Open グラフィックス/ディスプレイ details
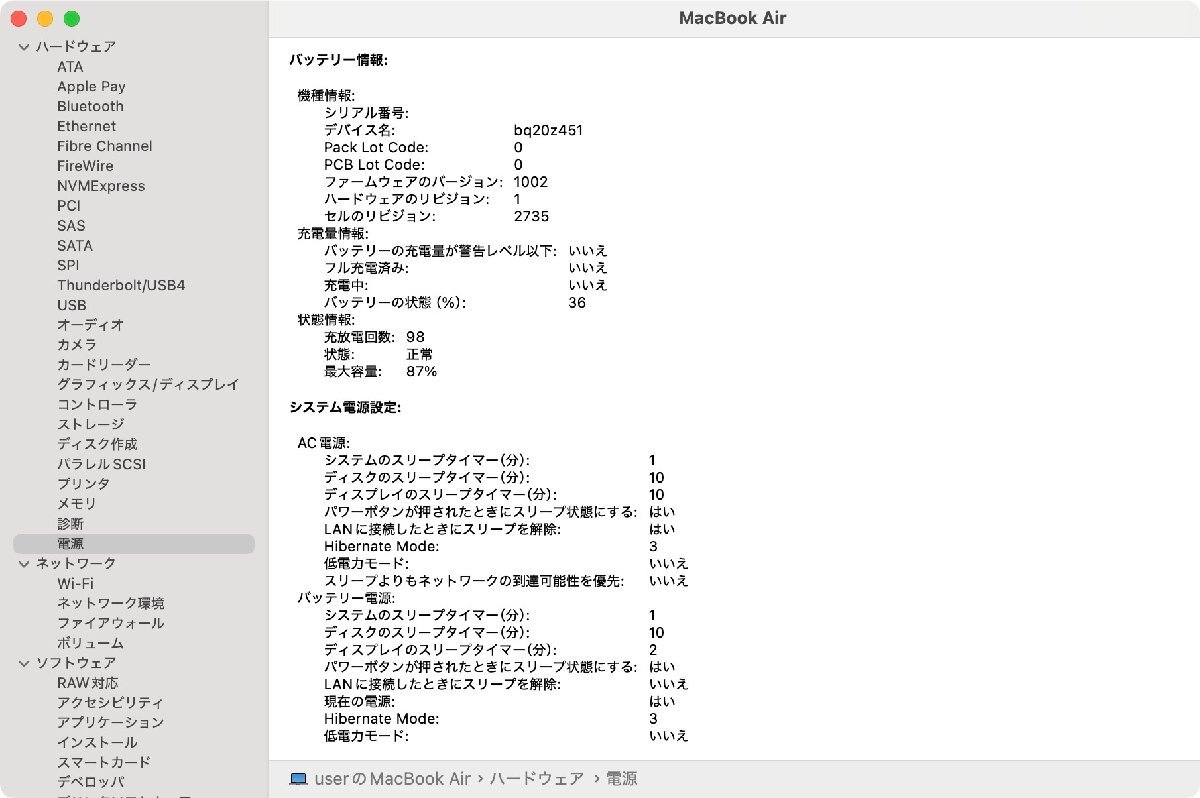This screenshot has height=798, width=1200. [x=148, y=384]
